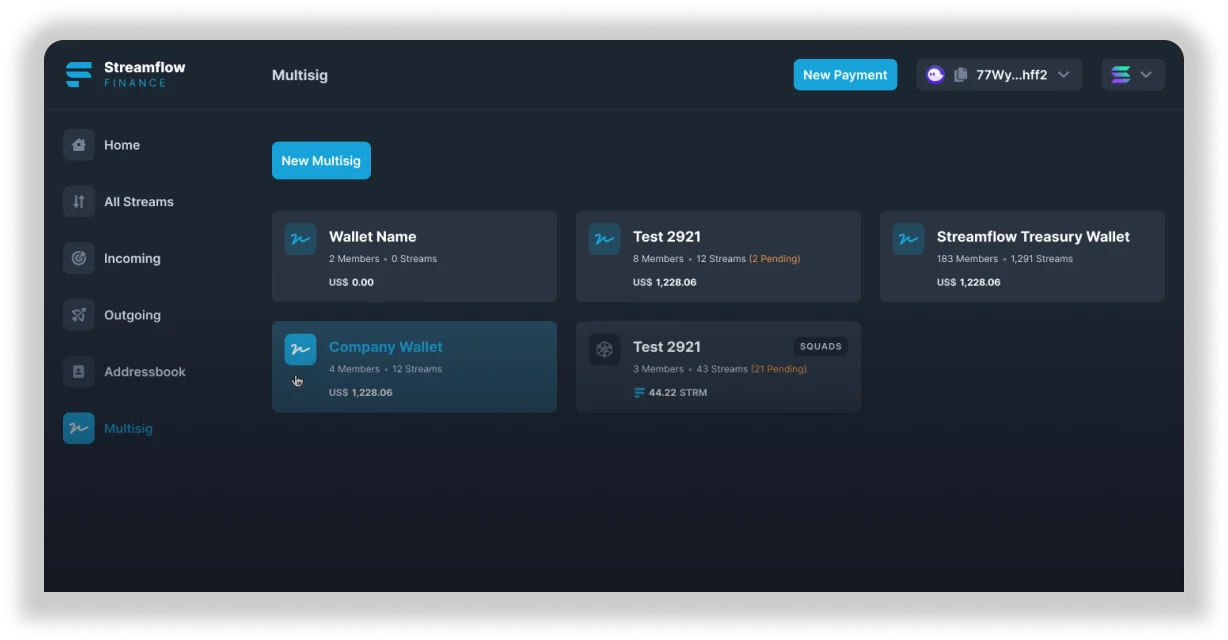
Task: Click the Company Wallet card signature icon
Action: tap(300, 349)
